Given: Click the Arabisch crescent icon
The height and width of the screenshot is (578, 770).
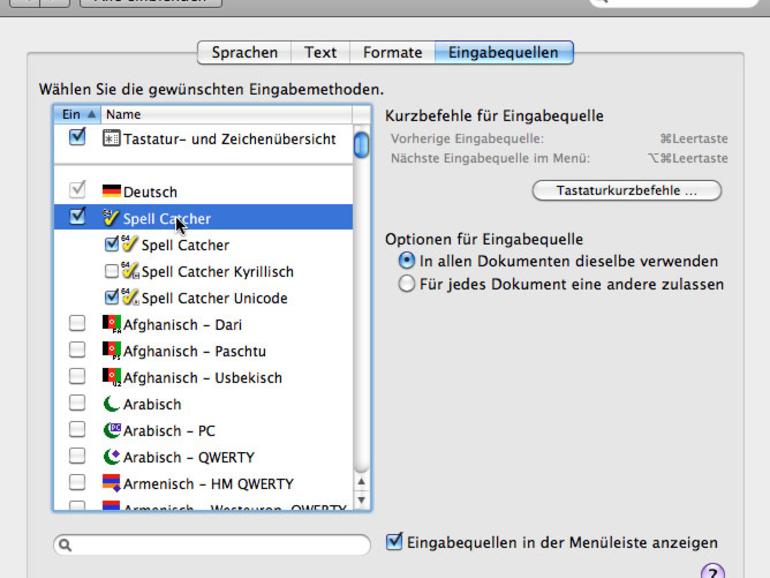Looking at the screenshot, I should click(111, 404).
